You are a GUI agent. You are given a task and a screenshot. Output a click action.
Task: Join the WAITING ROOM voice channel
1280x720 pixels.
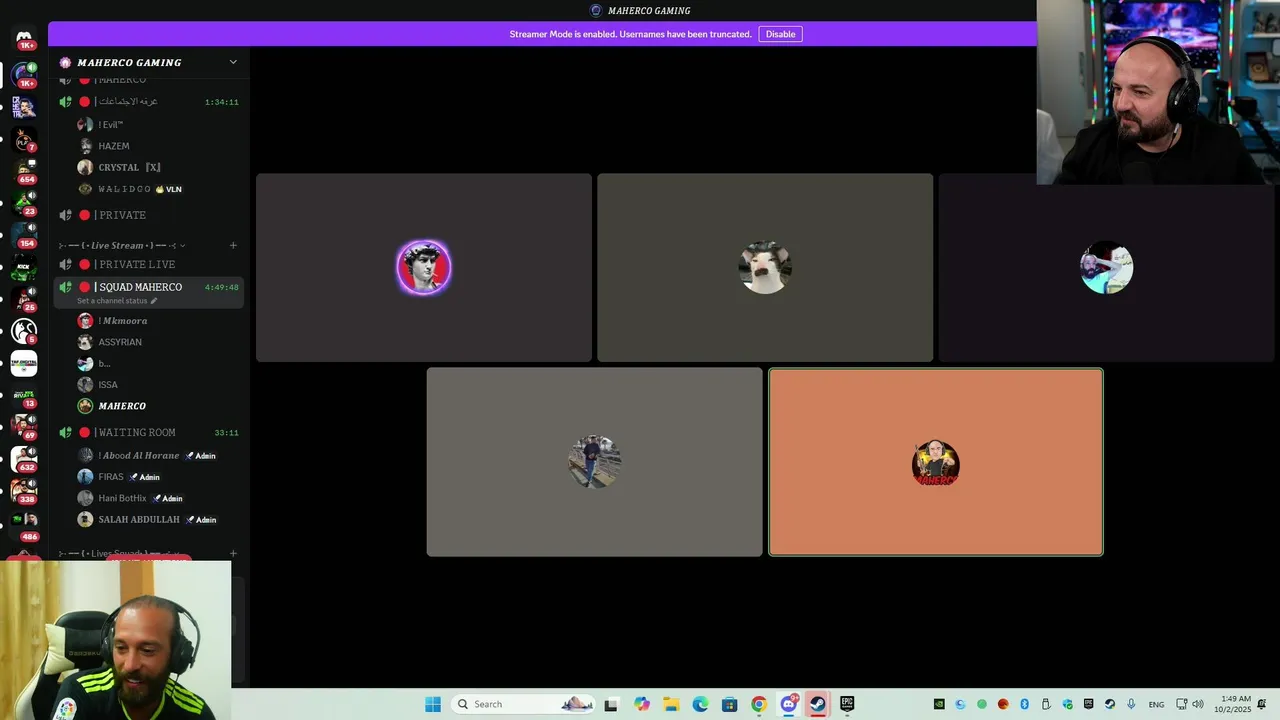point(148,432)
